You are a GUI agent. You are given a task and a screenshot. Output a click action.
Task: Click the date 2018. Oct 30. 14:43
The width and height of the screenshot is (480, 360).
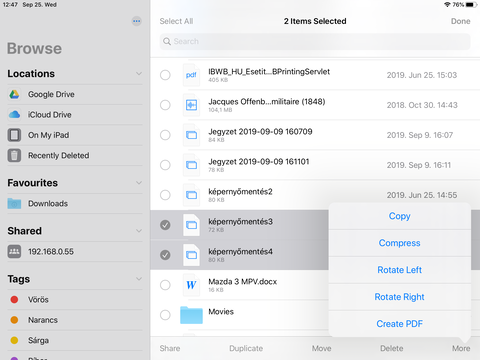point(422,105)
